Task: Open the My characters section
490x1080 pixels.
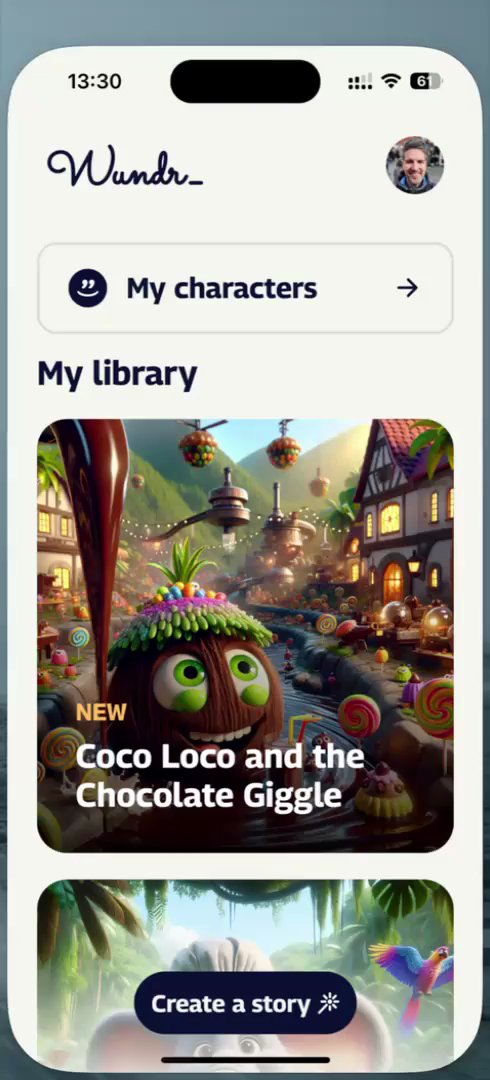Action: (x=245, y=288)
